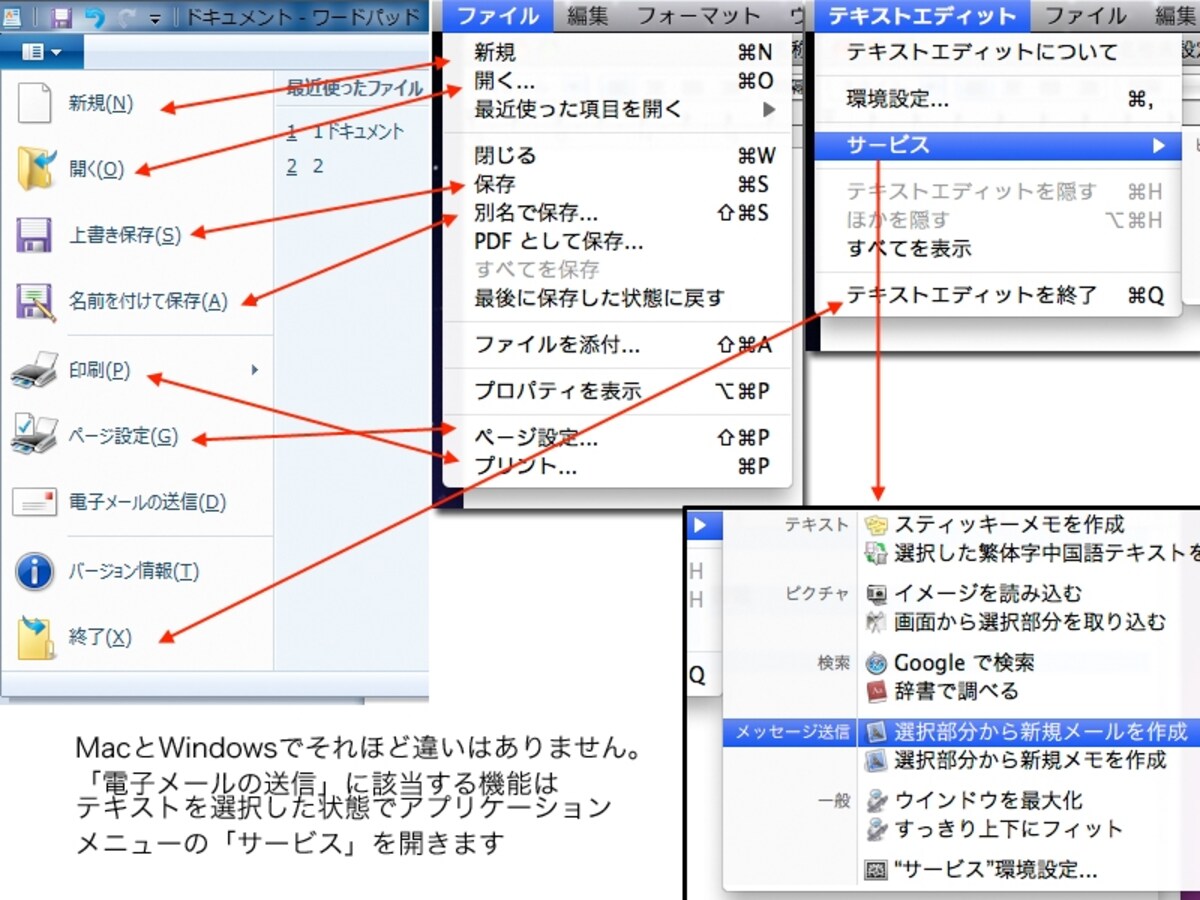Open the WordPad application menu dropdown button
1200x900 pixels.
coord(41,51)
